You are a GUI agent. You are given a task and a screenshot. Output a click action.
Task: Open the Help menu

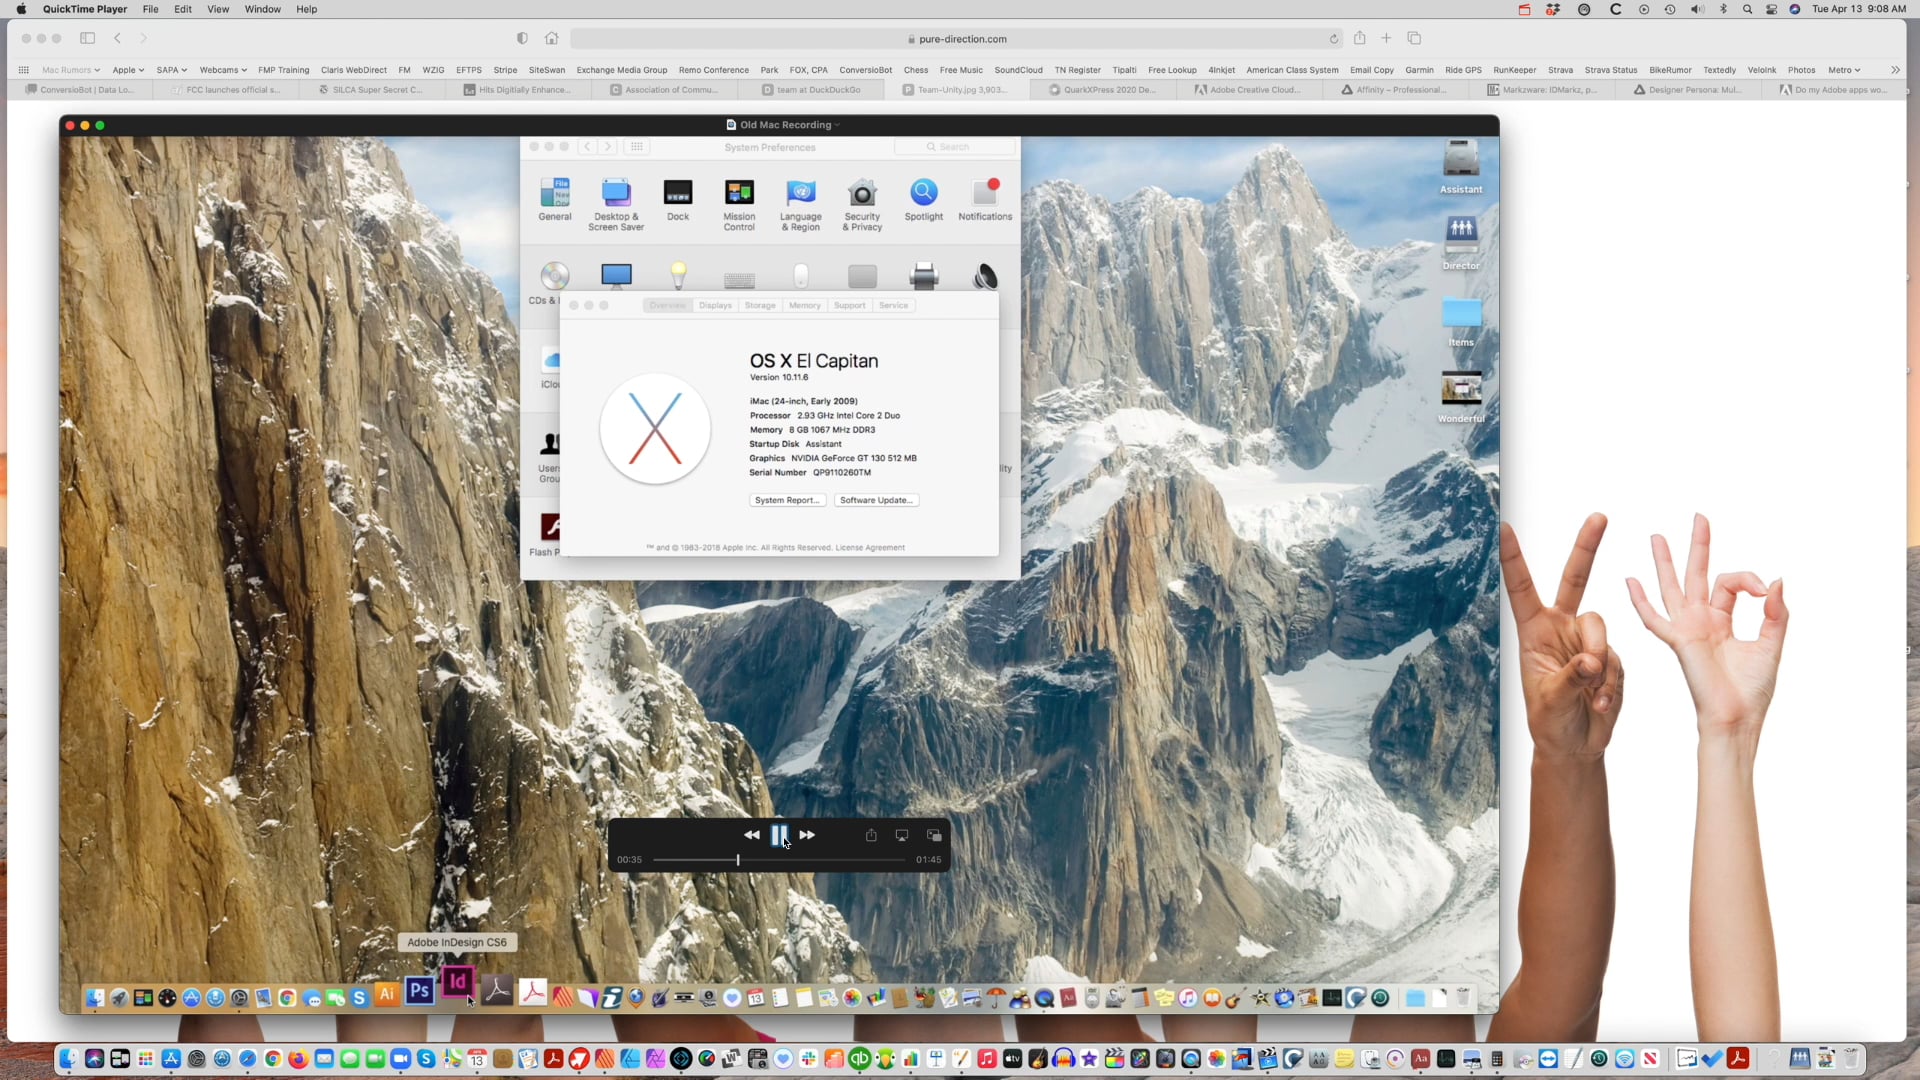(306, 9)
